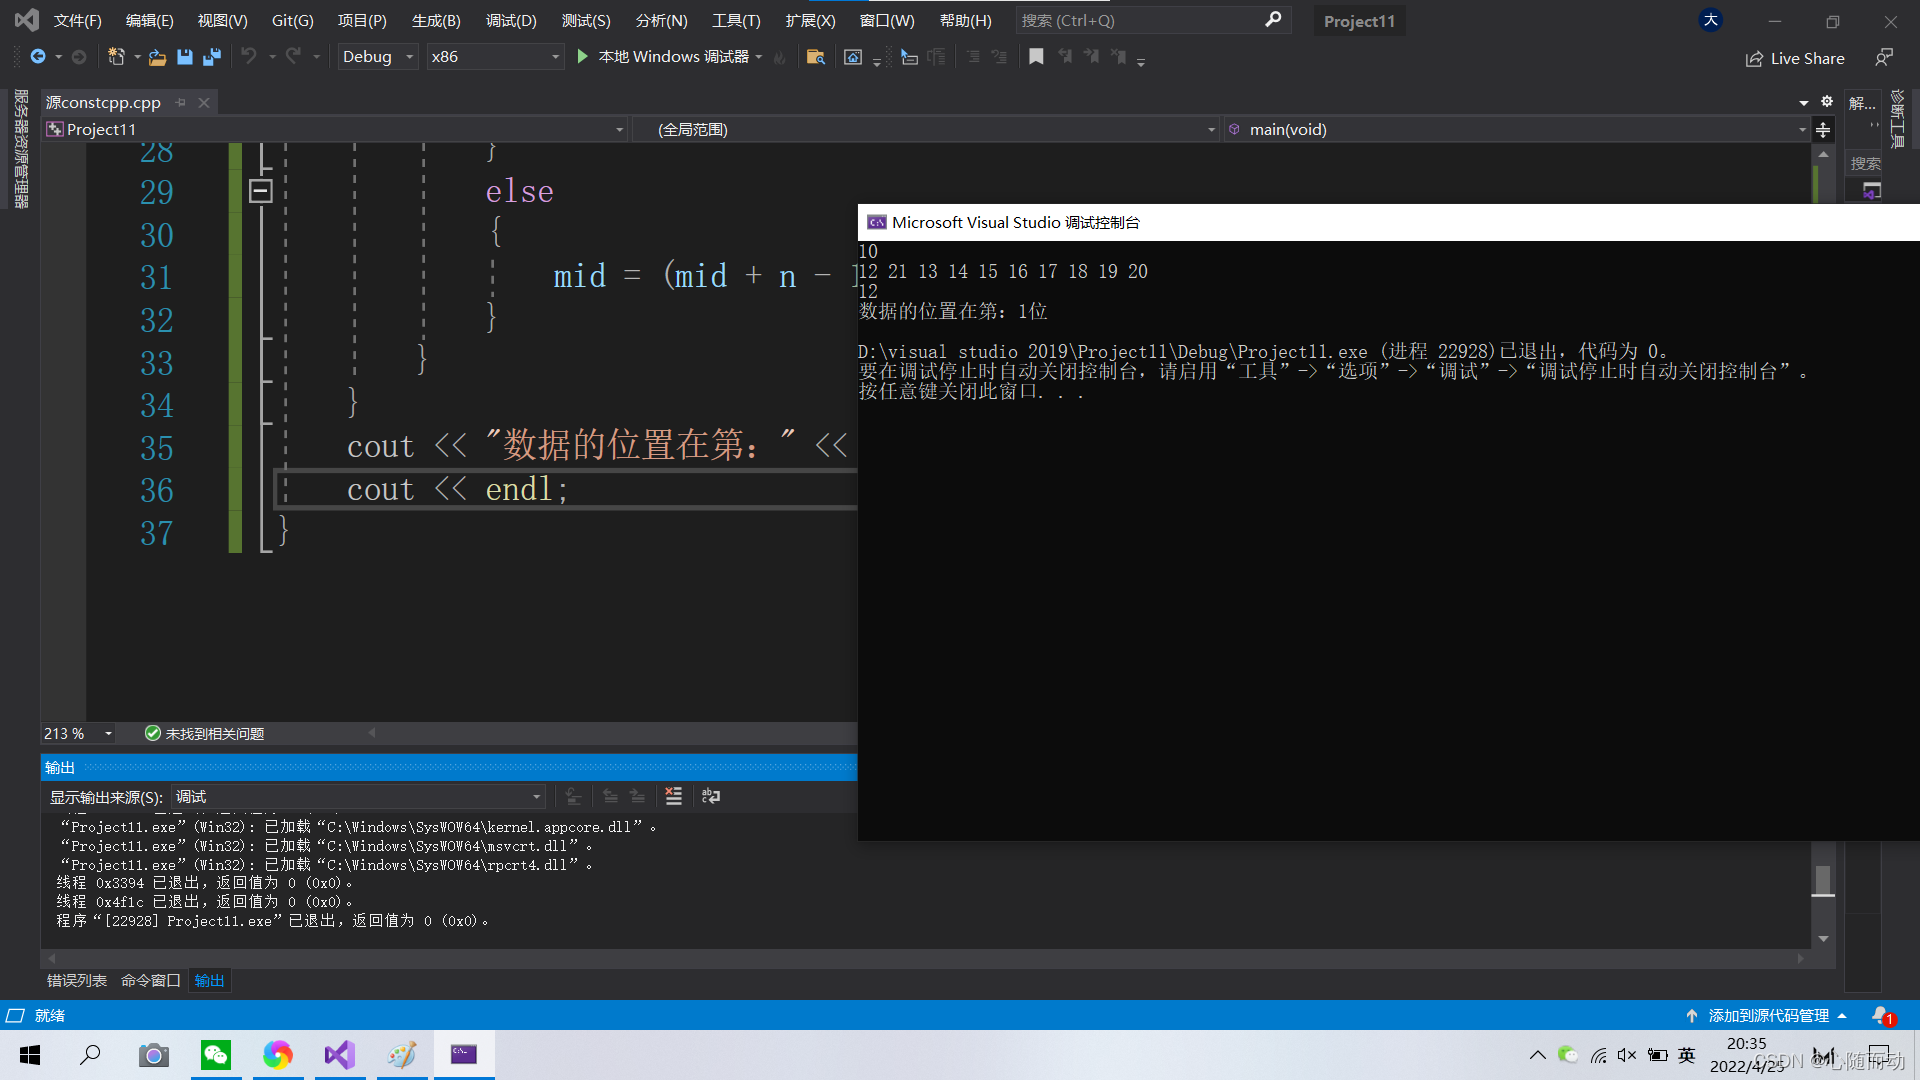Toggle word wrap icon in output toolbar
The image size is (1920, 1080).
tap(711, 796)
